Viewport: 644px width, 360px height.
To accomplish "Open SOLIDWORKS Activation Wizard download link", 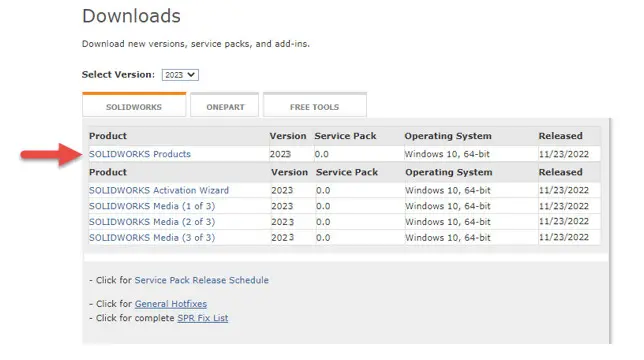I will (159, 190).
